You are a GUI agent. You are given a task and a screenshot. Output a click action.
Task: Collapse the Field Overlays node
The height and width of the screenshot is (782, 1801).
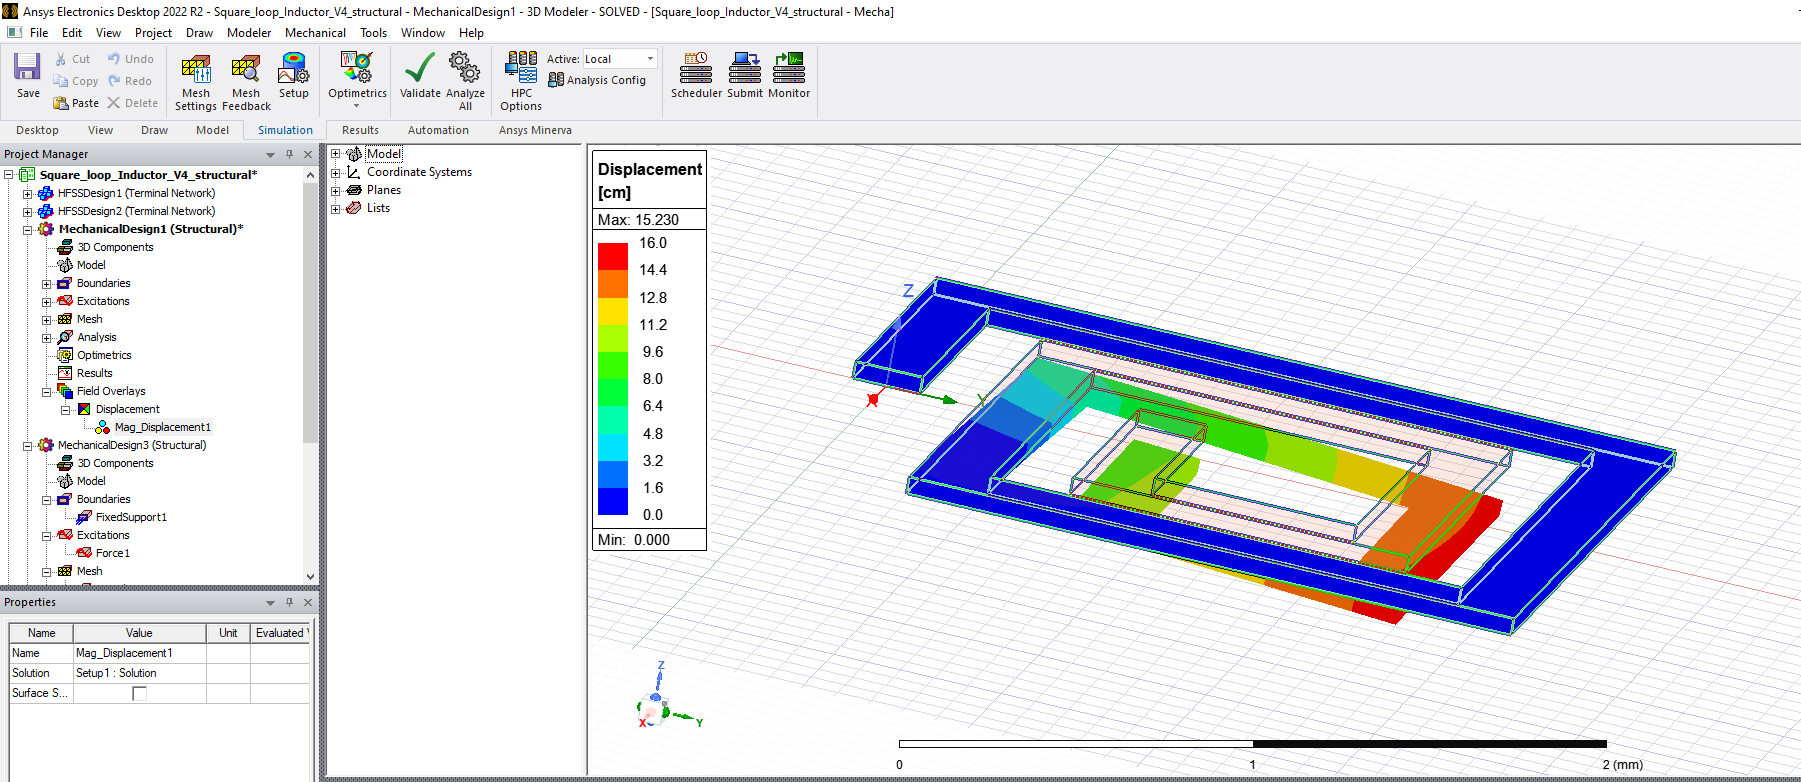pos(47,391)
